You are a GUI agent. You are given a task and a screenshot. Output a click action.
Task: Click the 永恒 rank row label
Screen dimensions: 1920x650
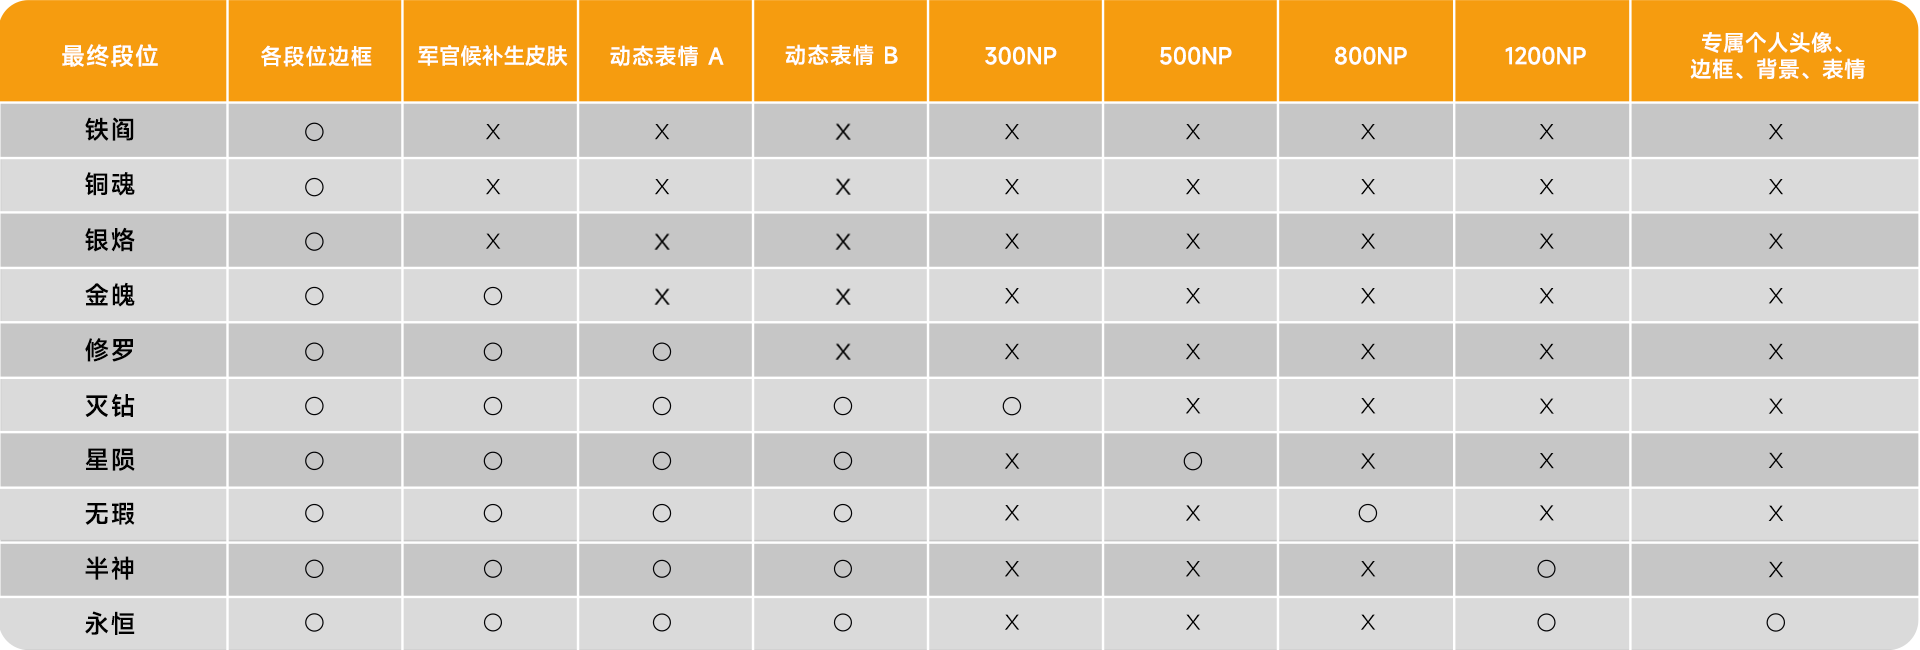pyautogui.click(x=110, y=624)
